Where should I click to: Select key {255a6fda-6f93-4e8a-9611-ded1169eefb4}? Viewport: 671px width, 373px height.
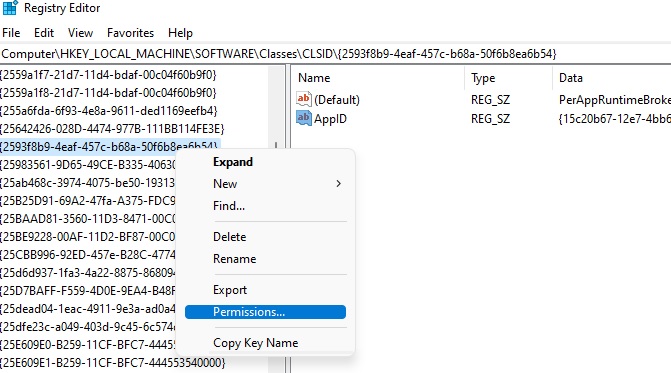point(109,111)
